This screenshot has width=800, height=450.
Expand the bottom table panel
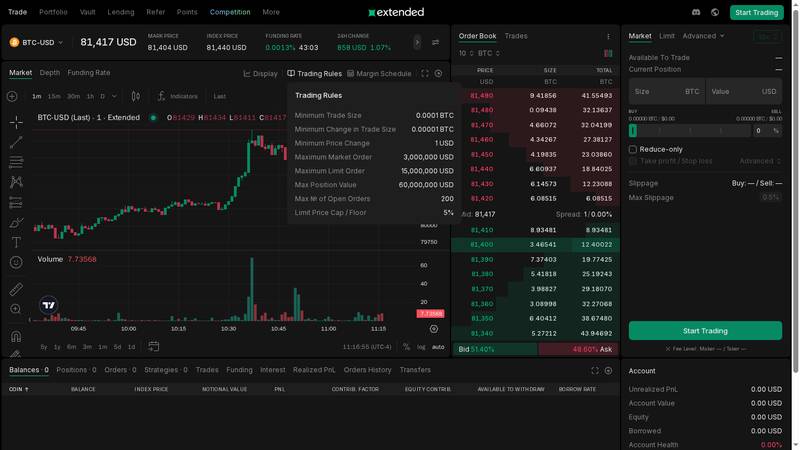coord(595,370)
